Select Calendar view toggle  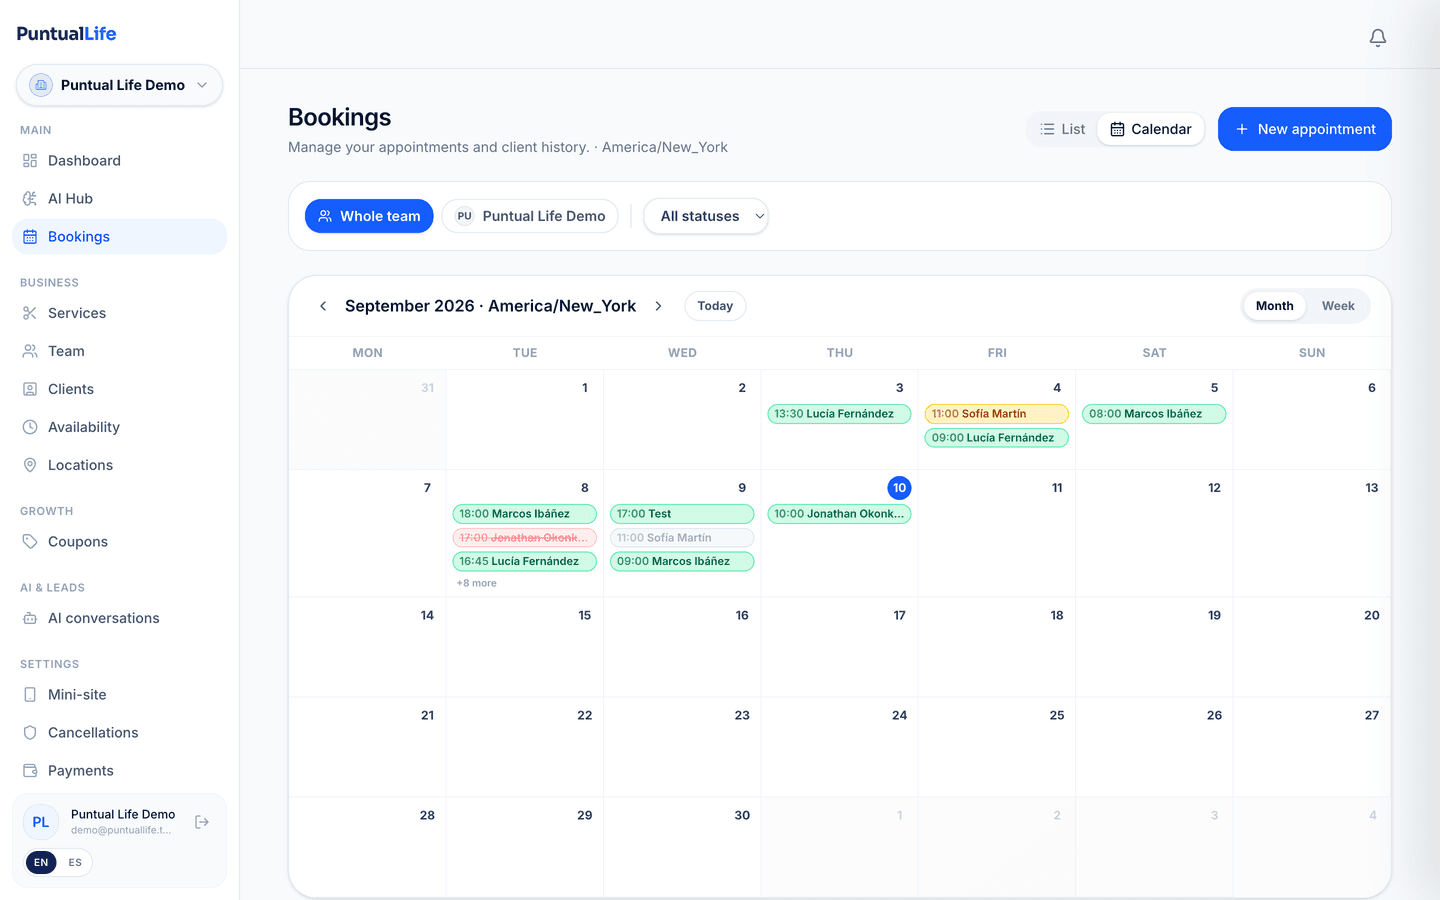pyautogui.click(x=1151, y=129)
